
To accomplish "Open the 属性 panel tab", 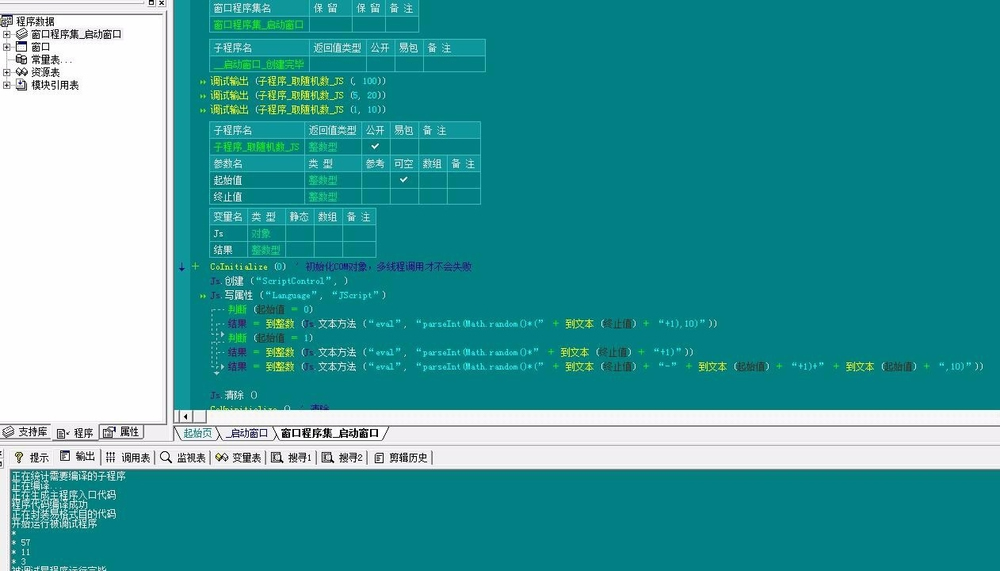I will click(x=122, y=432).
